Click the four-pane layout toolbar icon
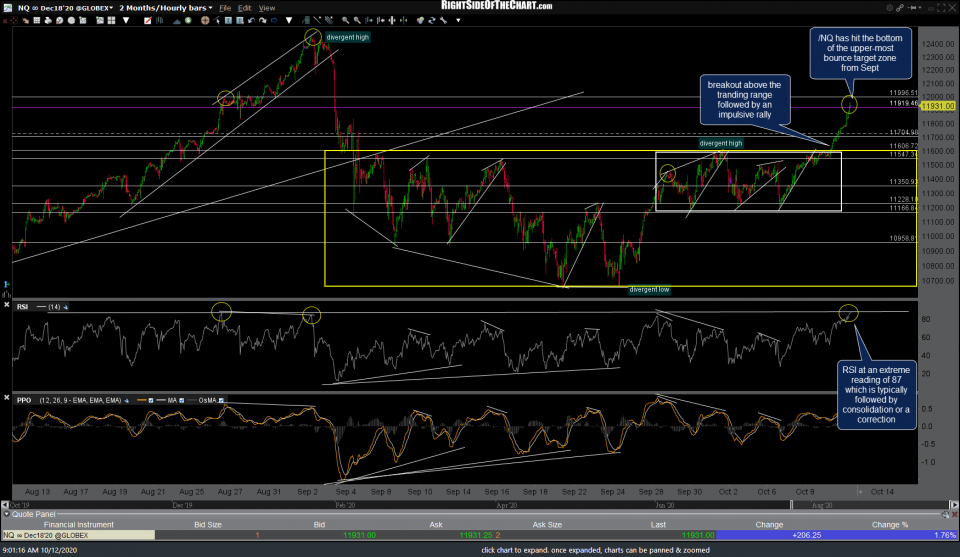960x557 pixels. (111, 20)
